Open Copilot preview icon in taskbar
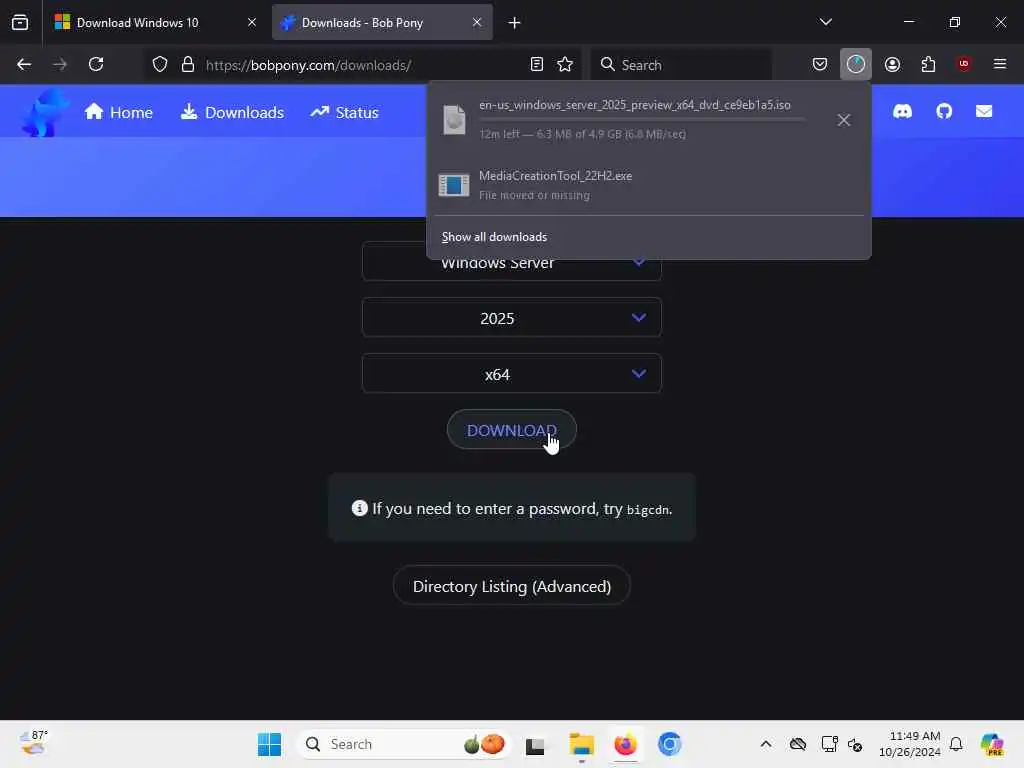1024x768 pixels. 992,744
